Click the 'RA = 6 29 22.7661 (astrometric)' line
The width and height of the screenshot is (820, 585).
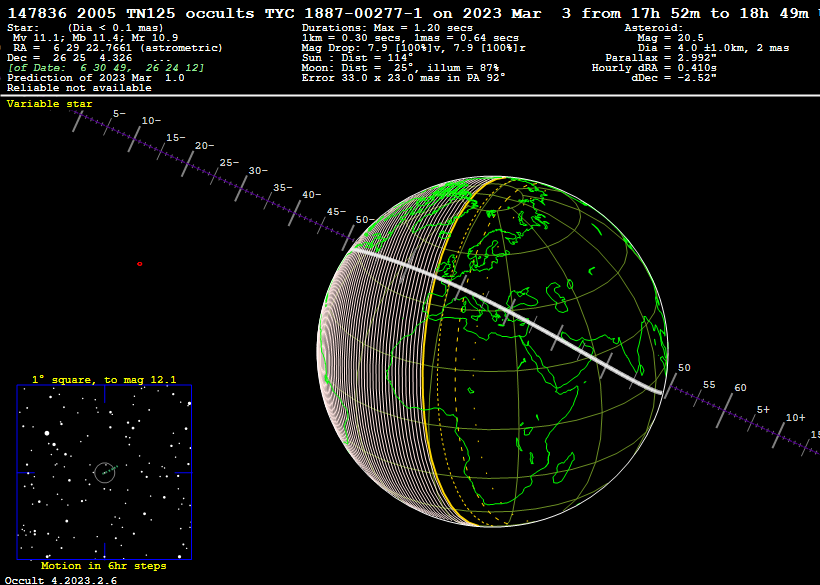pos(118,48)
